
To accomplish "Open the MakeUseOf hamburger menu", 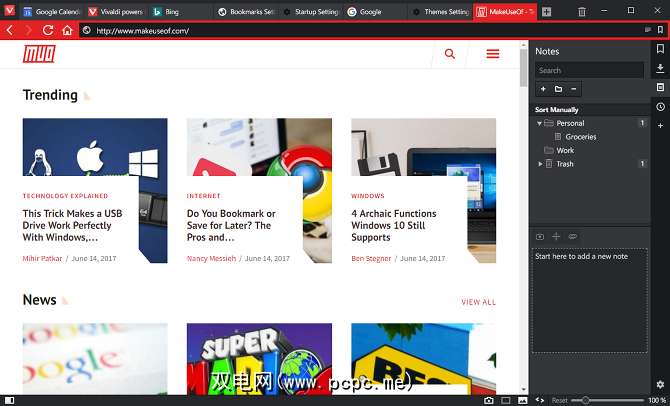I will [x=493, y=54].
